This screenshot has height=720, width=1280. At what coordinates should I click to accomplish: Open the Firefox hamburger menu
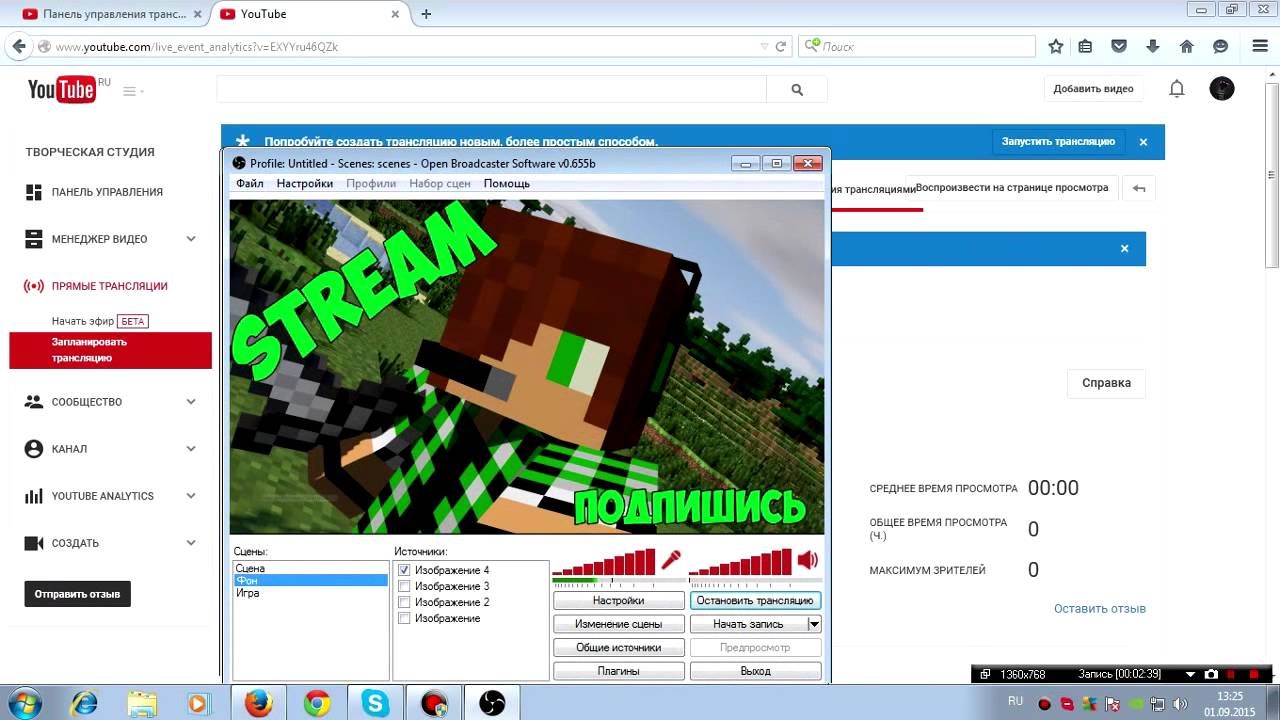(x=1260, y=46)
